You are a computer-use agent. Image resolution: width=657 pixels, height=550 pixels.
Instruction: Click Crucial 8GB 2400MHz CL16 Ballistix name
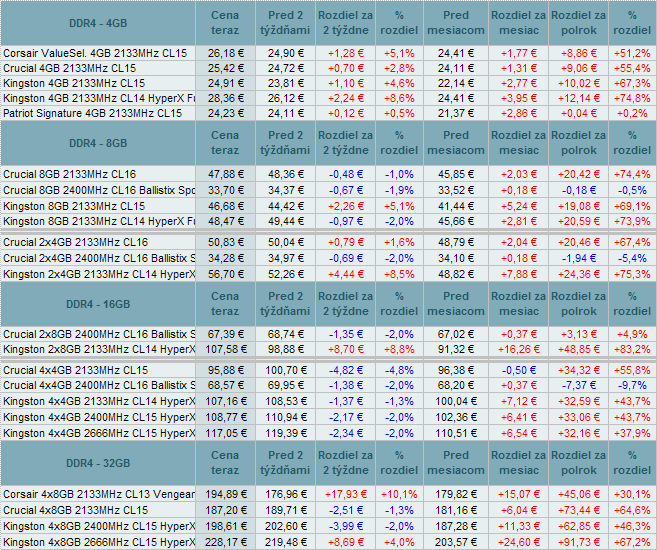pos(99,190)
